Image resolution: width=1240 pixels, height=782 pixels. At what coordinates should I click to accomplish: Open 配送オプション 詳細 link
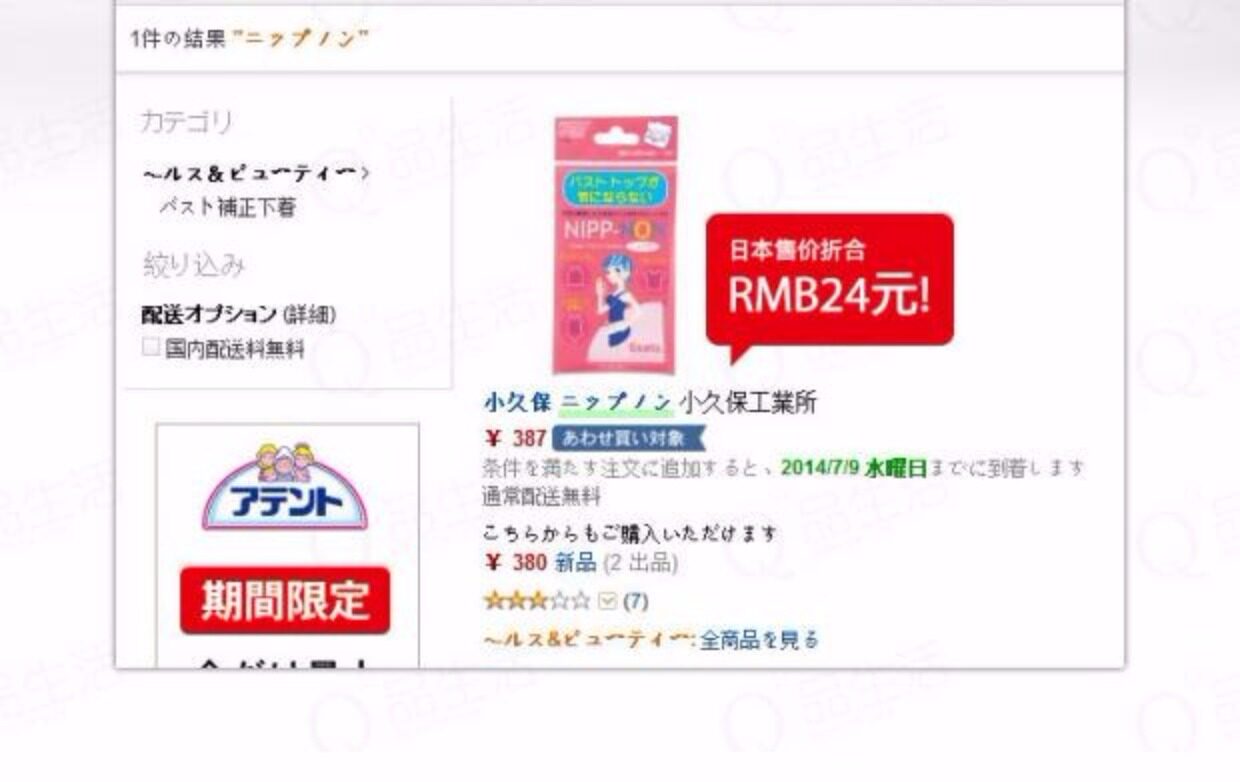pyautogui.click(x=310, y=315)
